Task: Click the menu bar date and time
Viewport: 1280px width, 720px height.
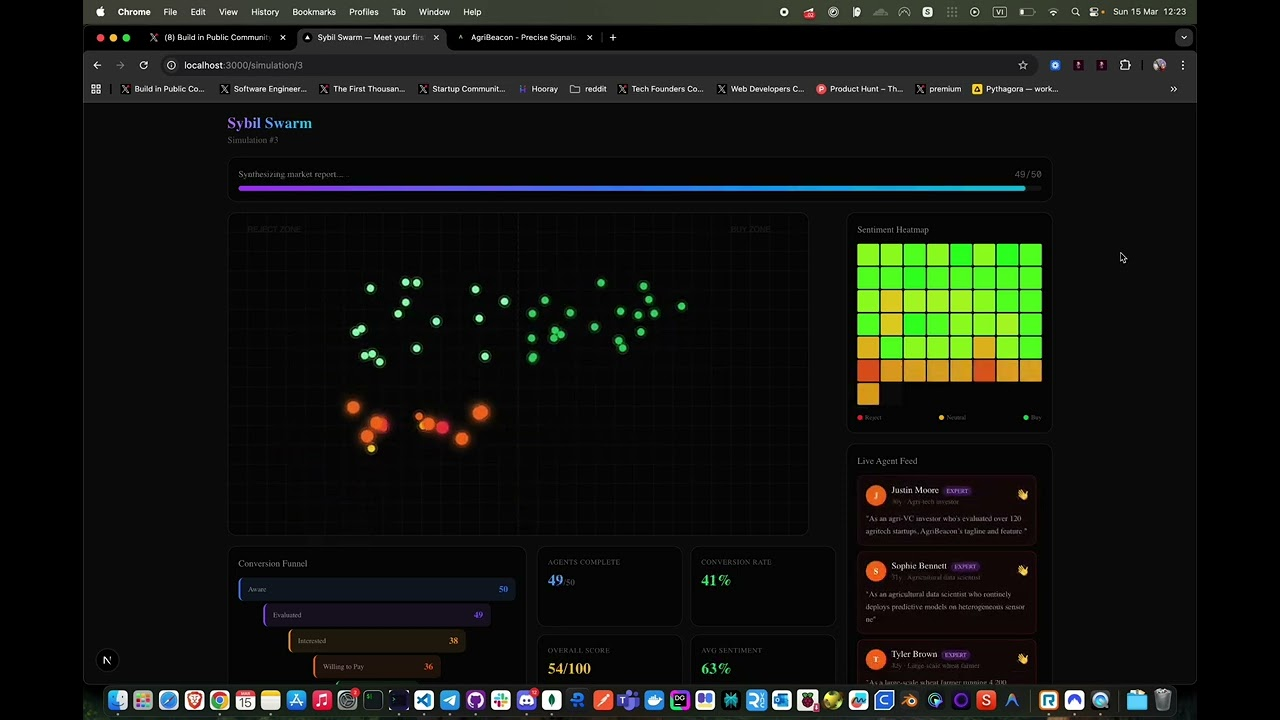Action: (x=1149, y=12)
